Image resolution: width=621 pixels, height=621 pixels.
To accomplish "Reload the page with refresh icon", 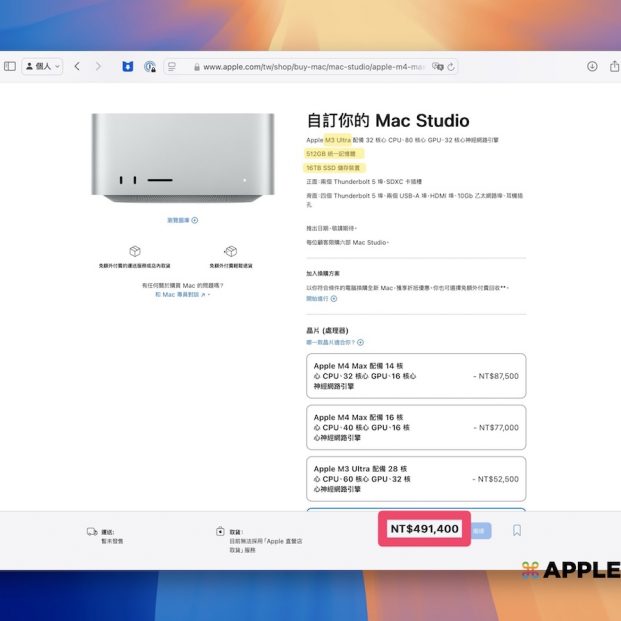I will tap(452, 67).
